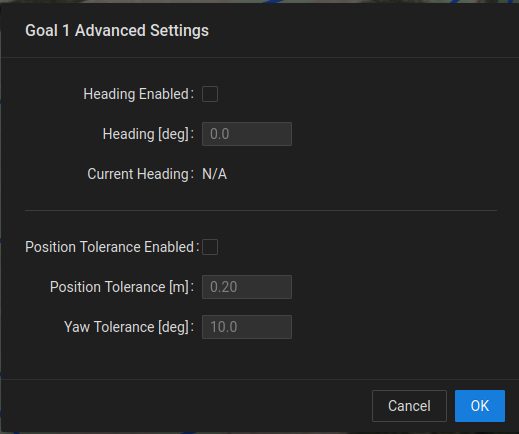Click into the Yaw Tolerance [deg] field
The width and height of the screenshot is (519, 434).
[247, 327]
